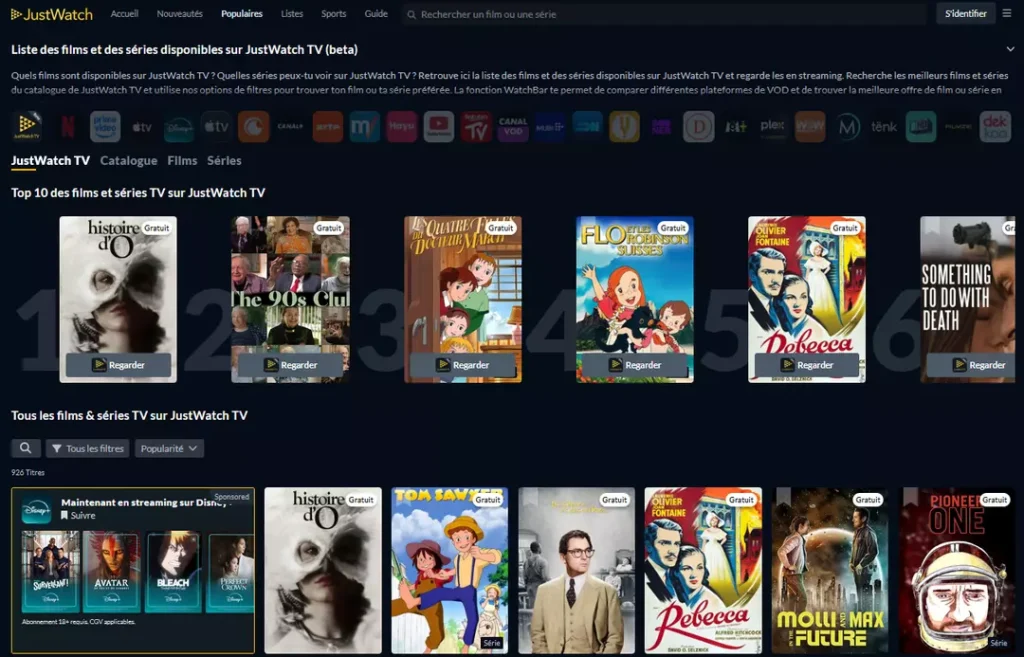Open Nouveautés in the top navigation

click(x=180, y=14)
